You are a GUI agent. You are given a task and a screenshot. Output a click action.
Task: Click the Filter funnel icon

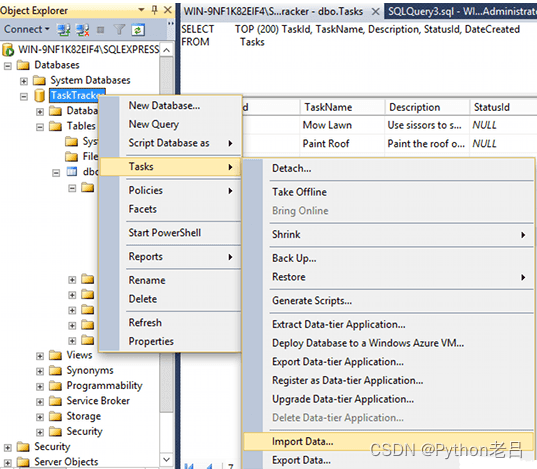[119, 30]
